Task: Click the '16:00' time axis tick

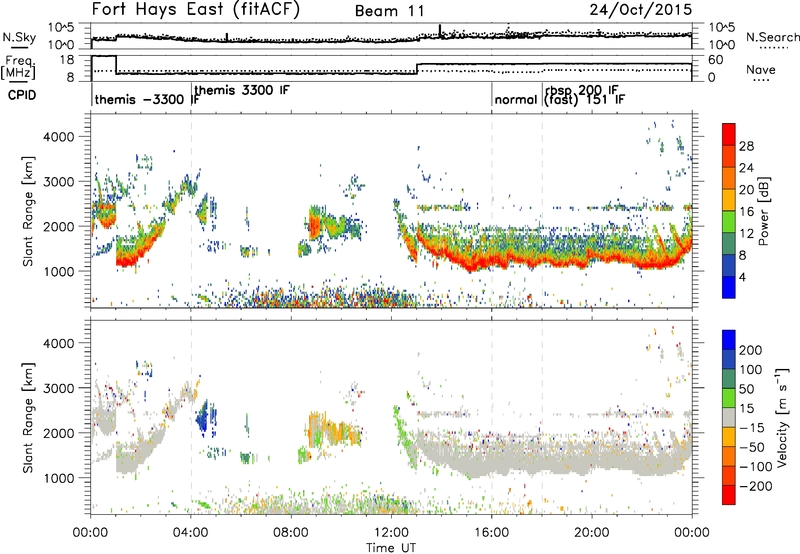Action: pyautogui.click(x=491, y=532)
